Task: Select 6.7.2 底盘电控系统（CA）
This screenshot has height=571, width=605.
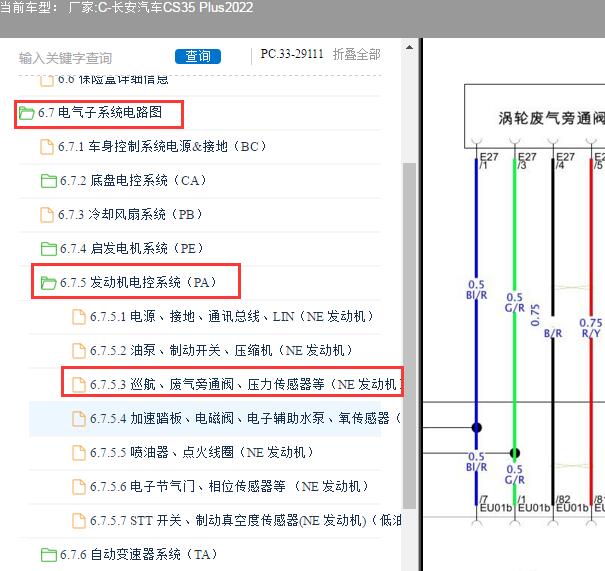Action: click(x=133, y=181)
